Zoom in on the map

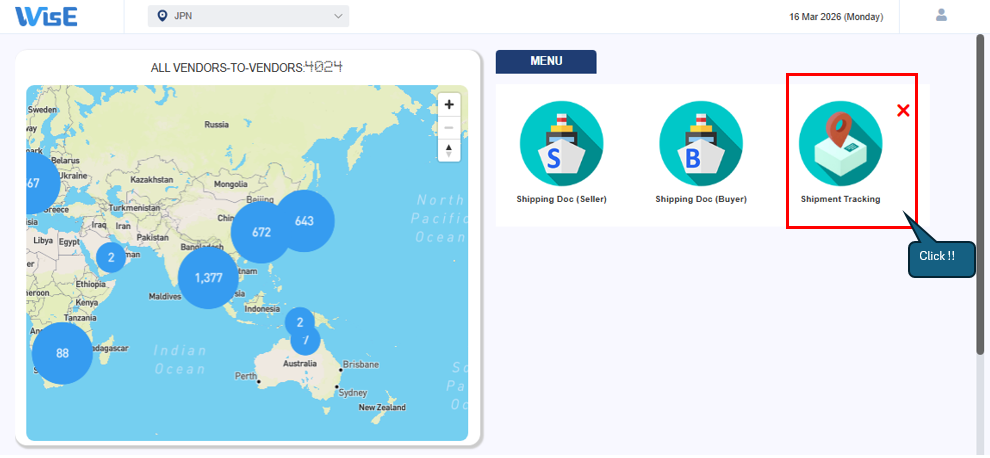(x=449, y=105)
